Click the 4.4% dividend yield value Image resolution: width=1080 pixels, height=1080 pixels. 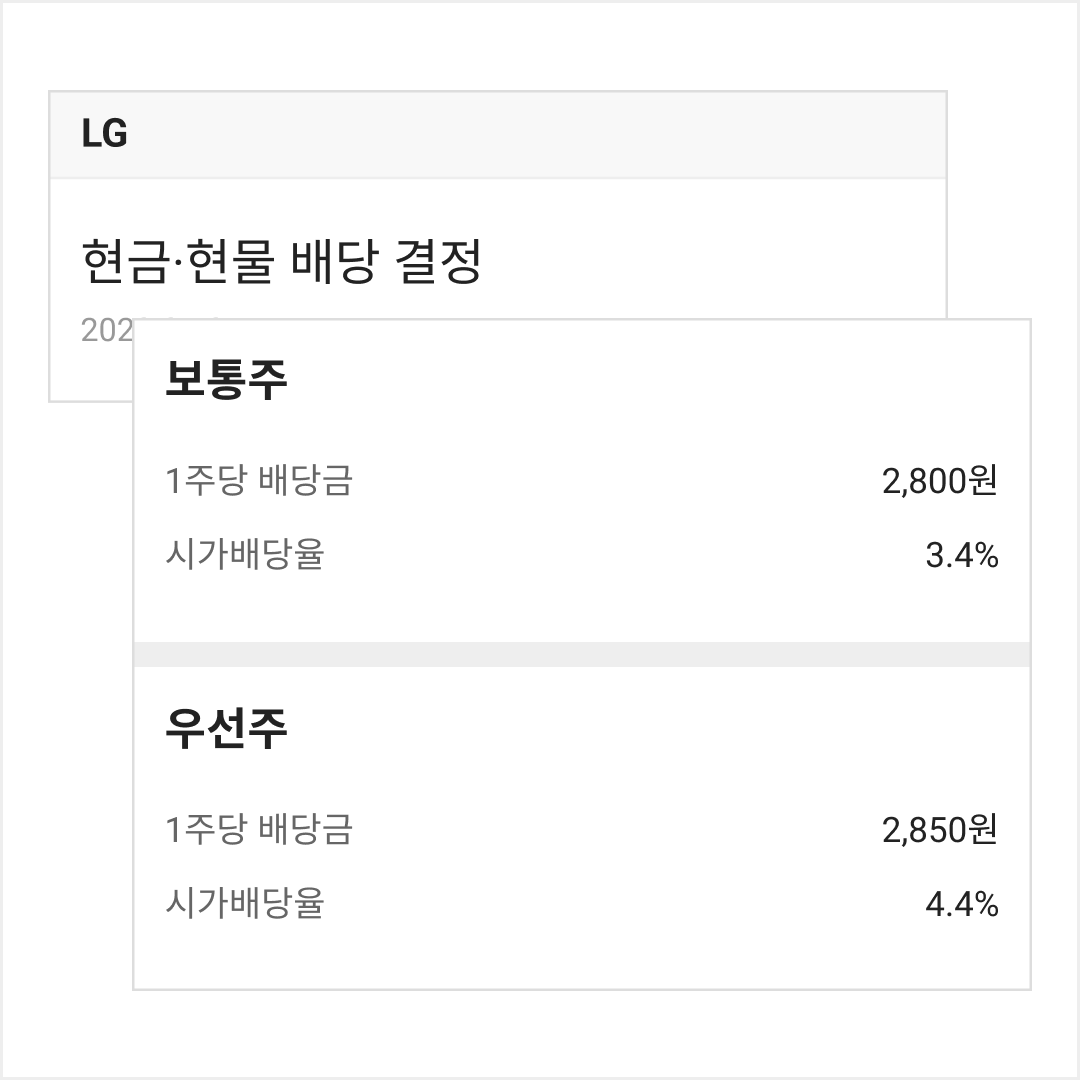pyautogui.click(x=962, y=904)
